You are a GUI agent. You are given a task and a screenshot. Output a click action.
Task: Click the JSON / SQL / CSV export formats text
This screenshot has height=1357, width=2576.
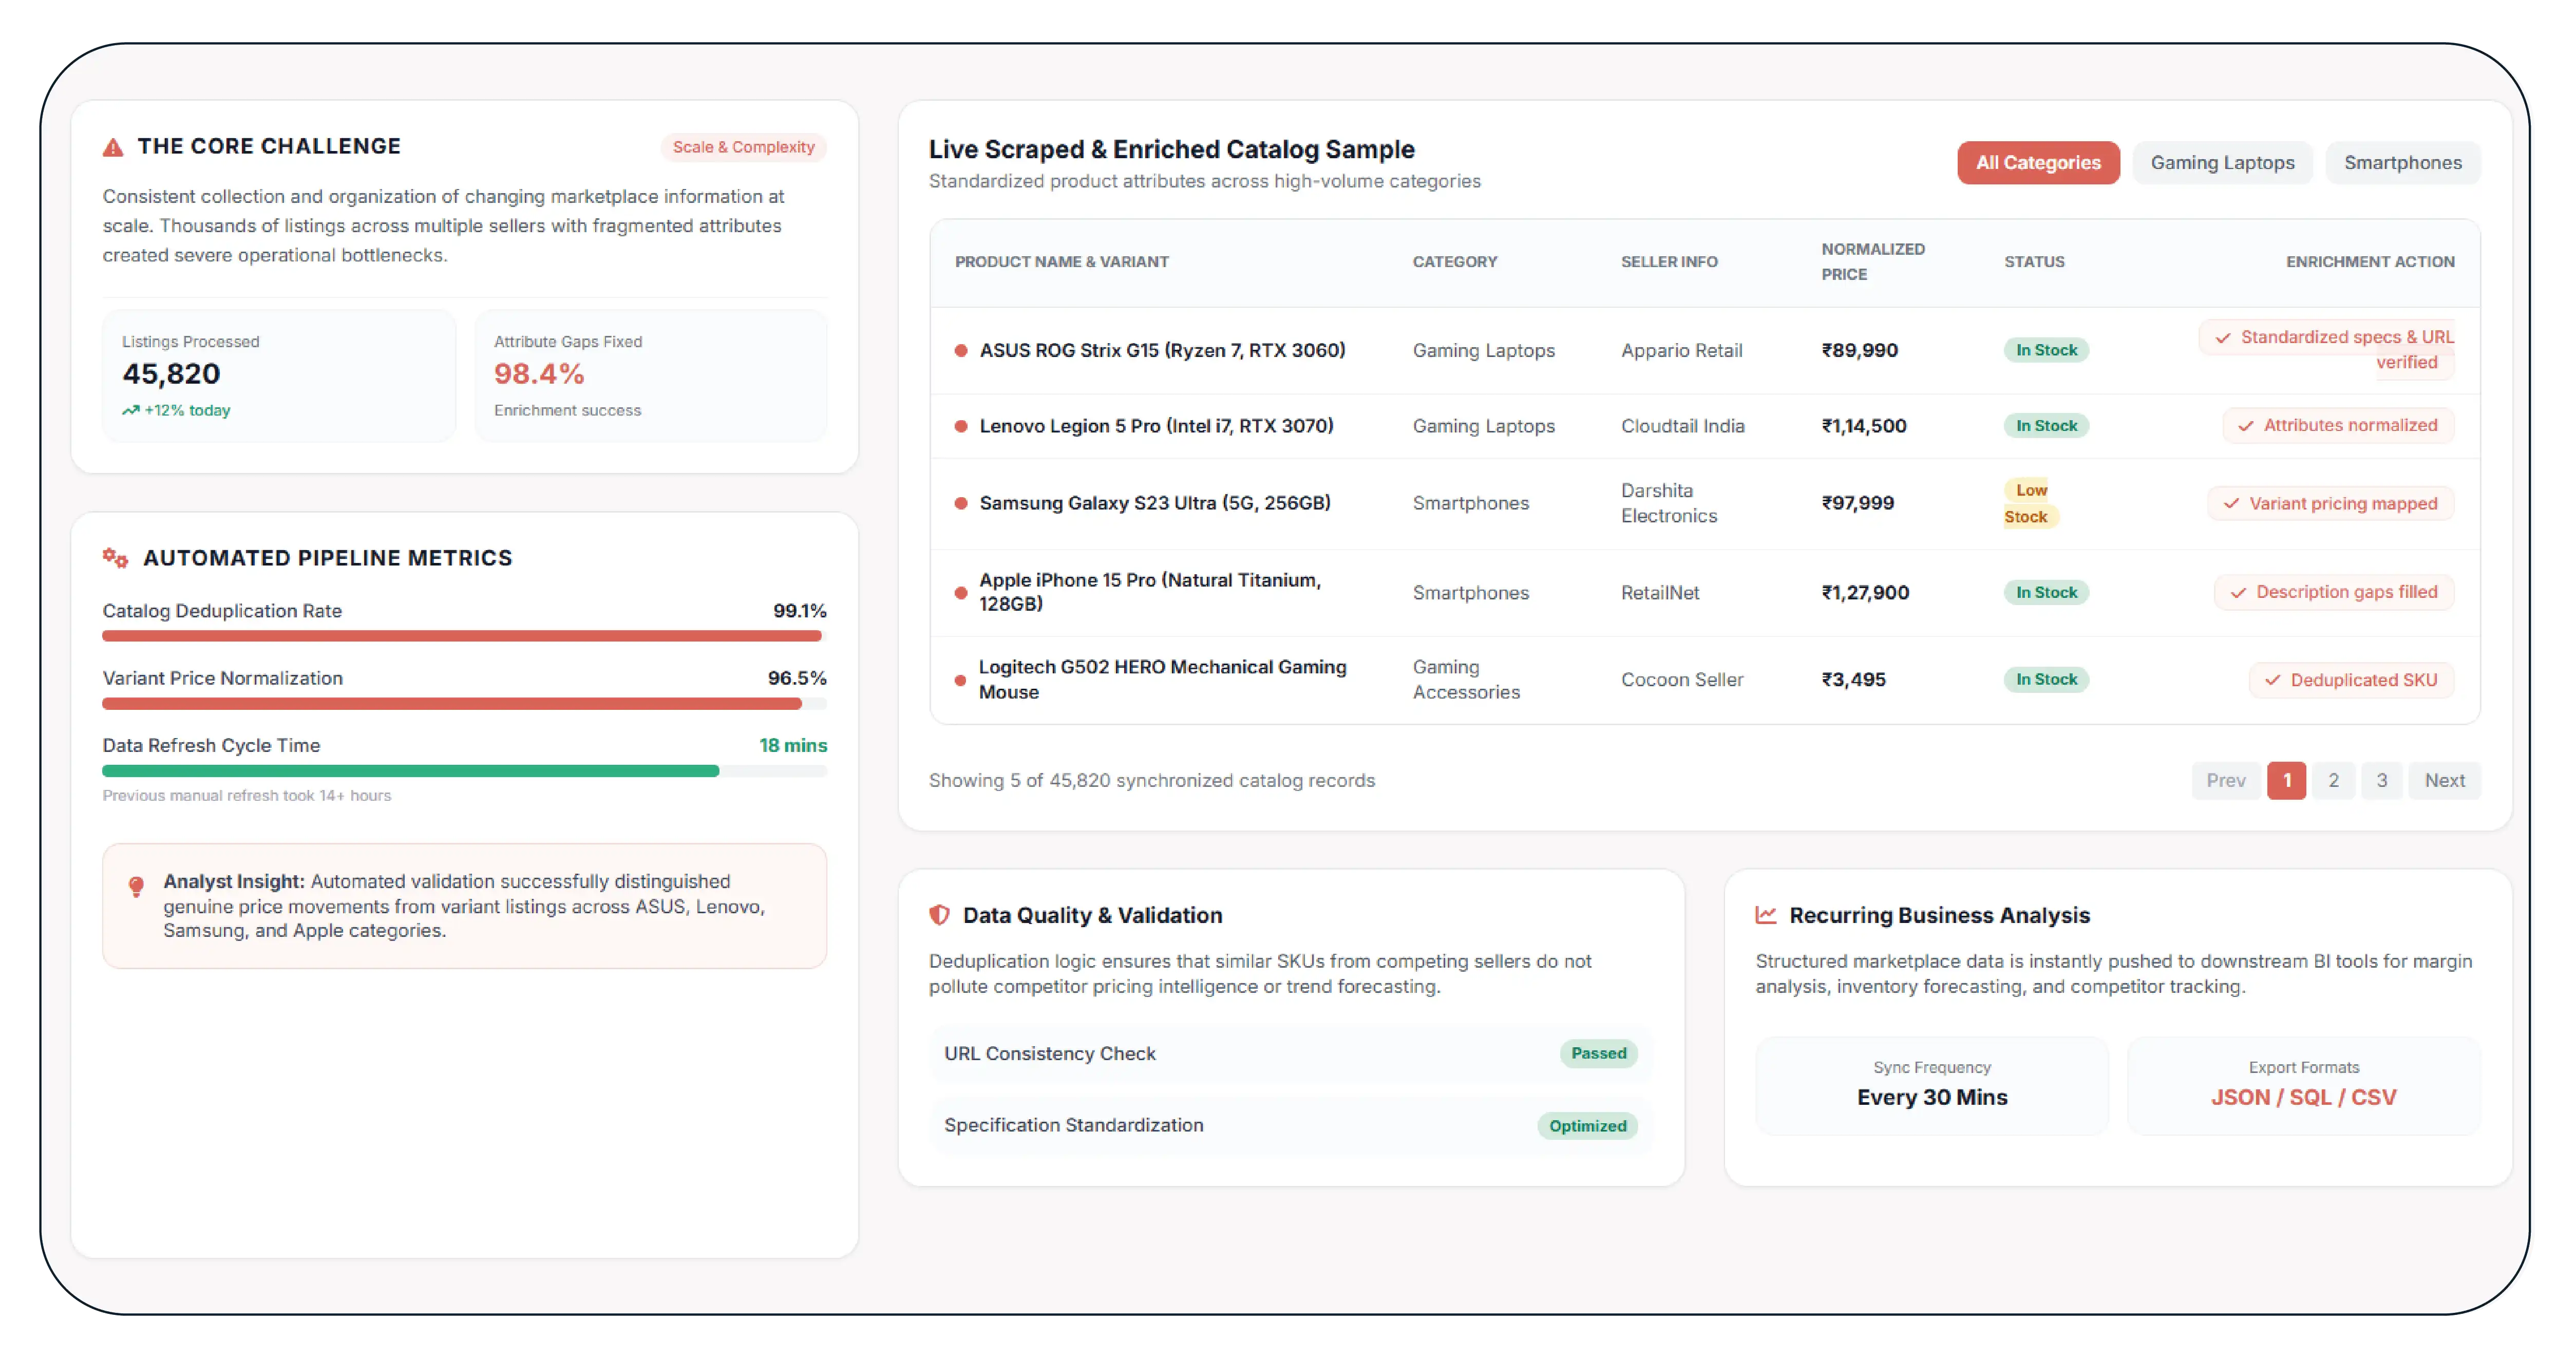point(2303,1097)
